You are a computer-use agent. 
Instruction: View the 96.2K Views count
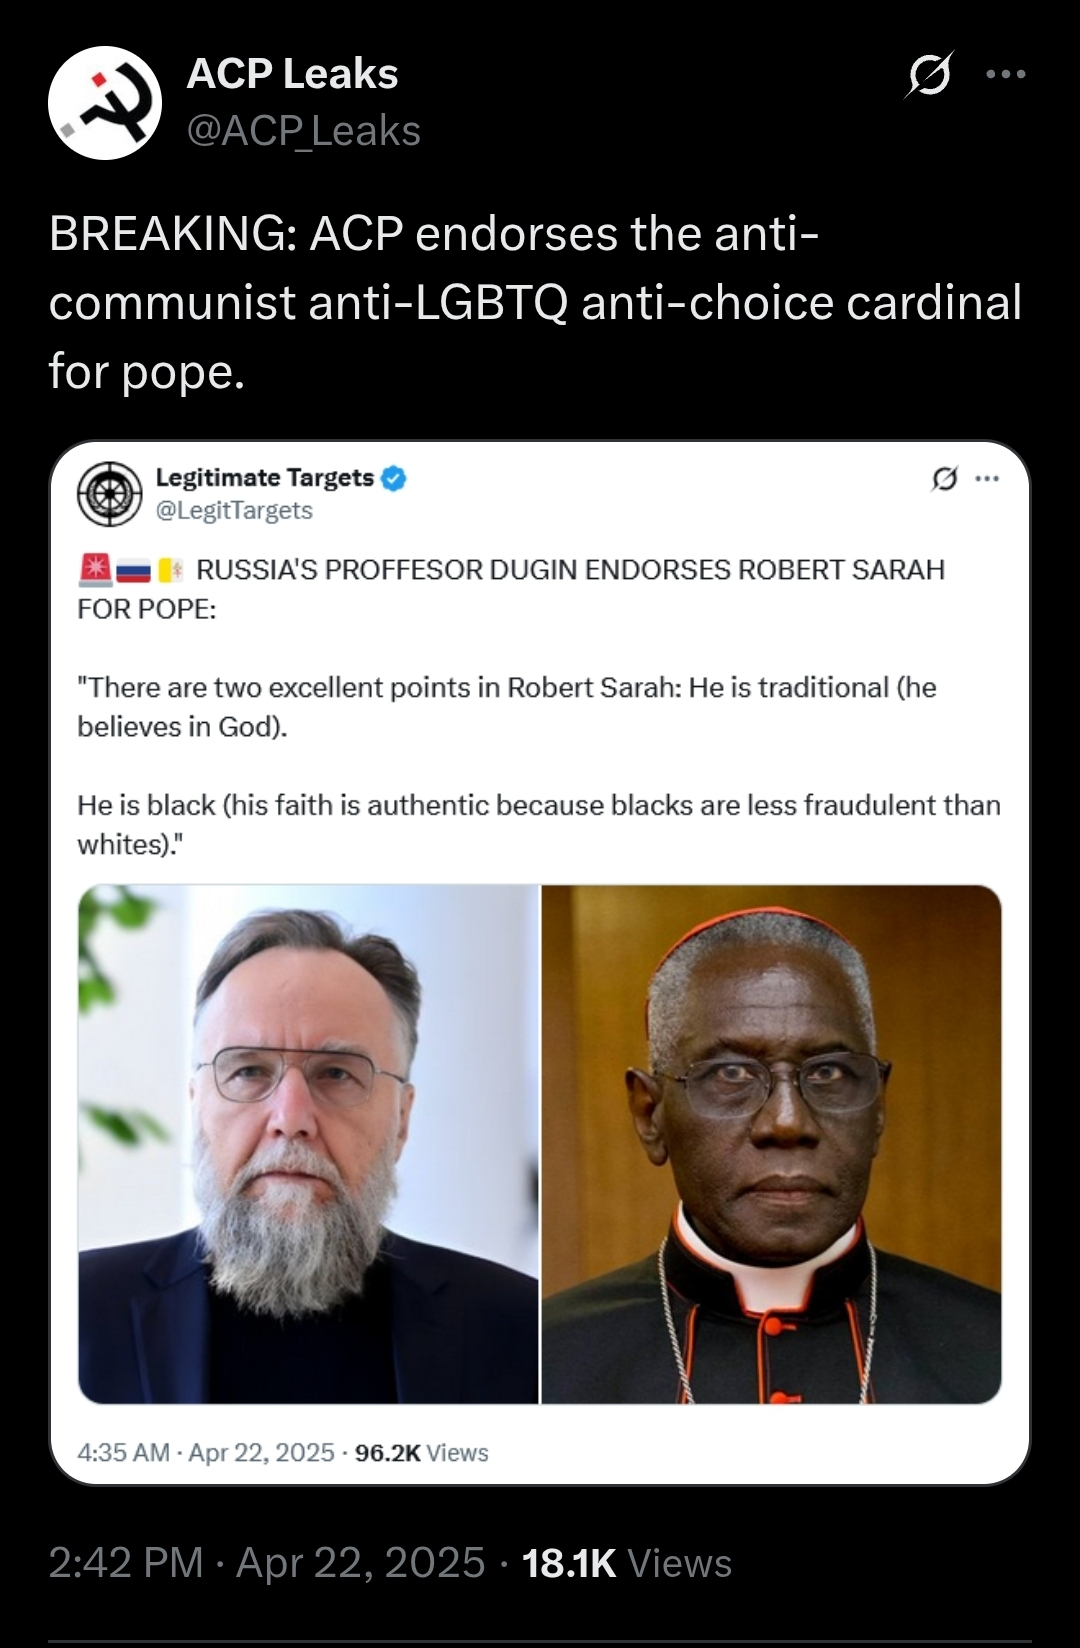coord(422,1452)
